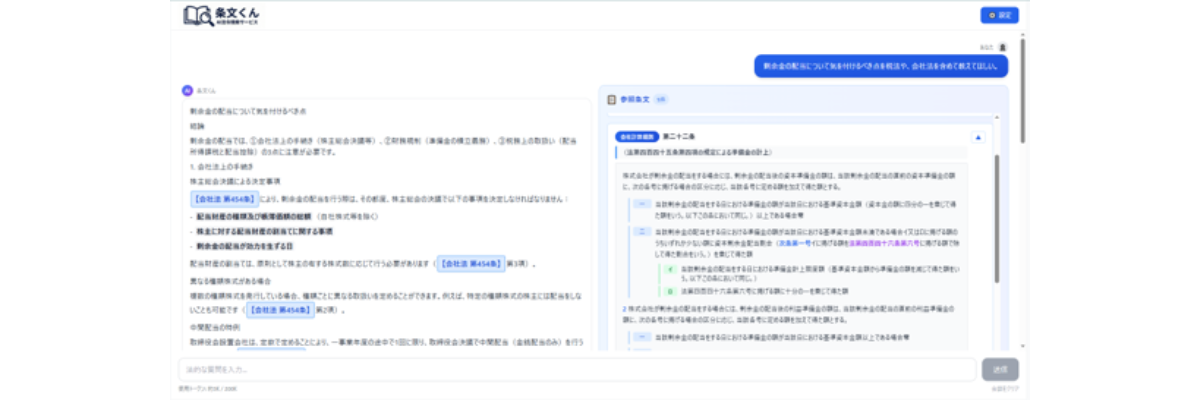
Task: Click the count badge next to 参照条文
Action: coord(659,100)
